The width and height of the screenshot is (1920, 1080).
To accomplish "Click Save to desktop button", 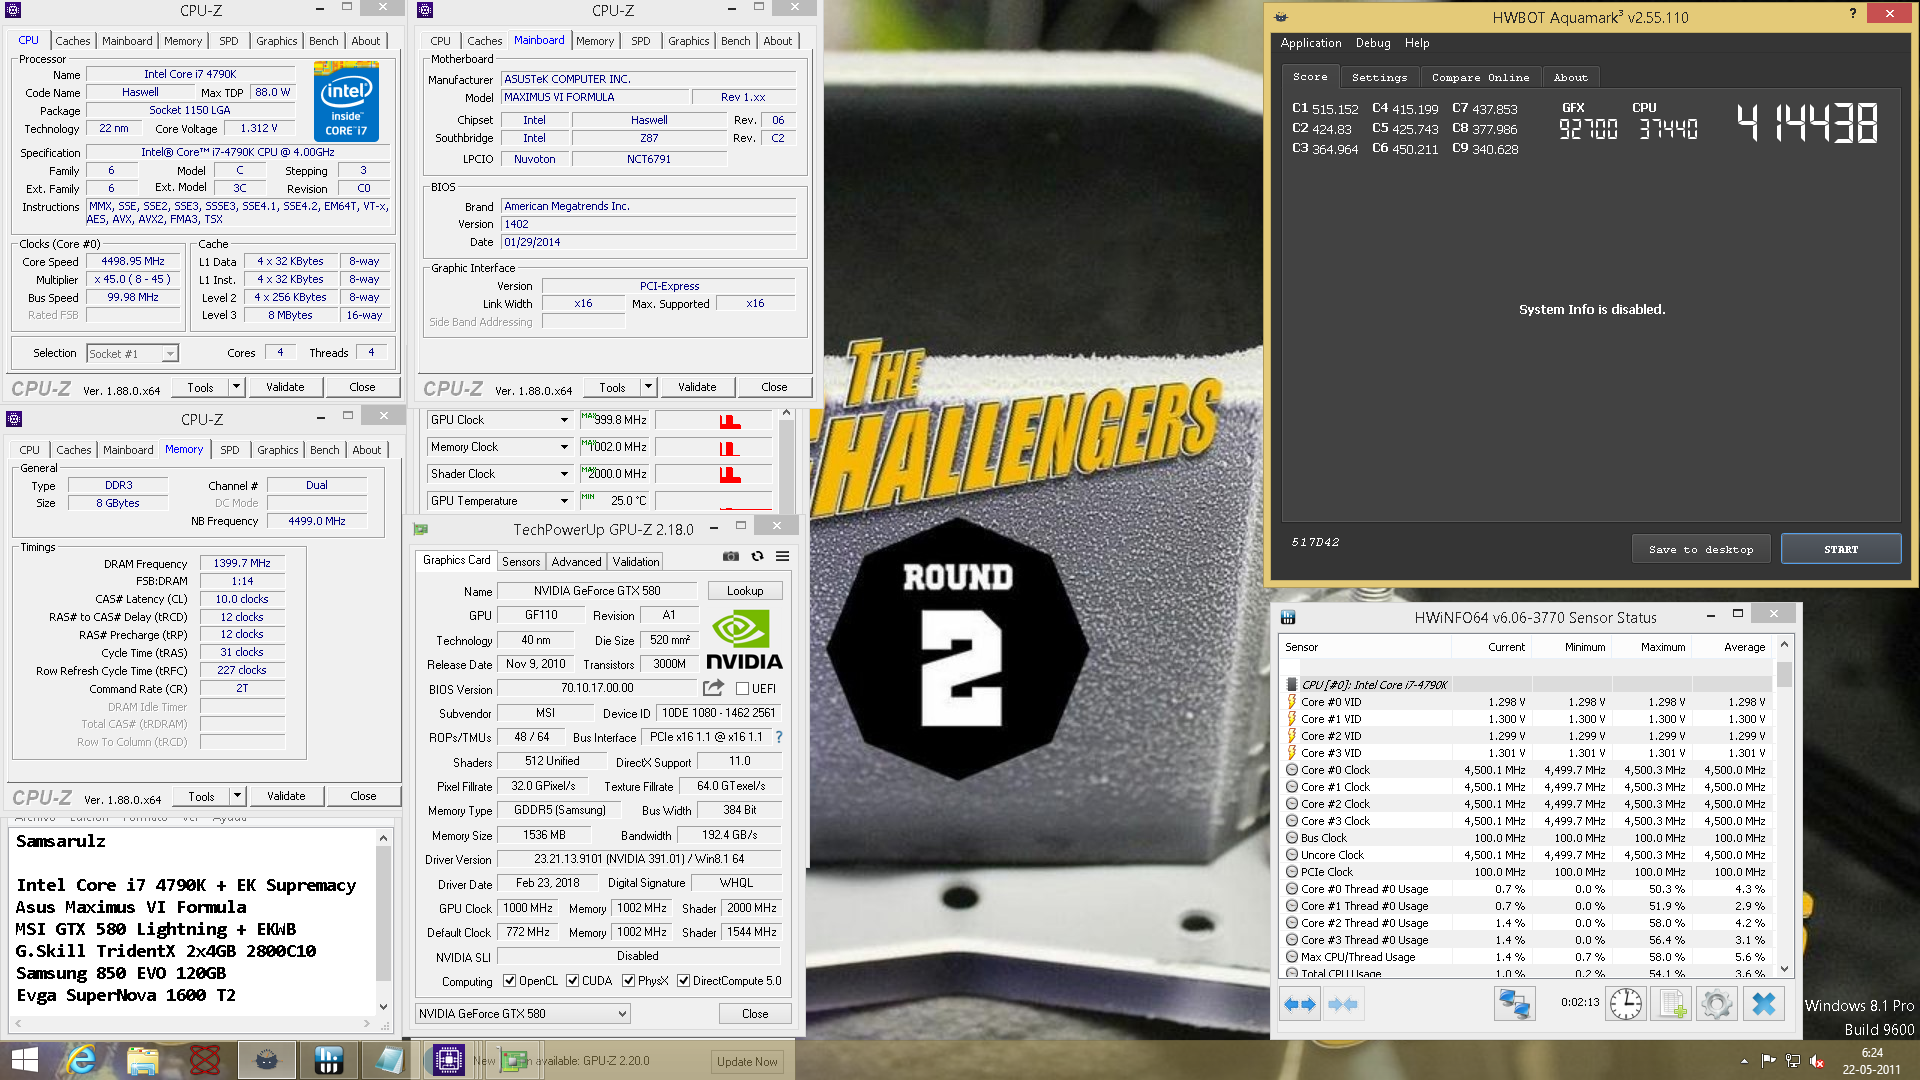I will pos(1701,549).
